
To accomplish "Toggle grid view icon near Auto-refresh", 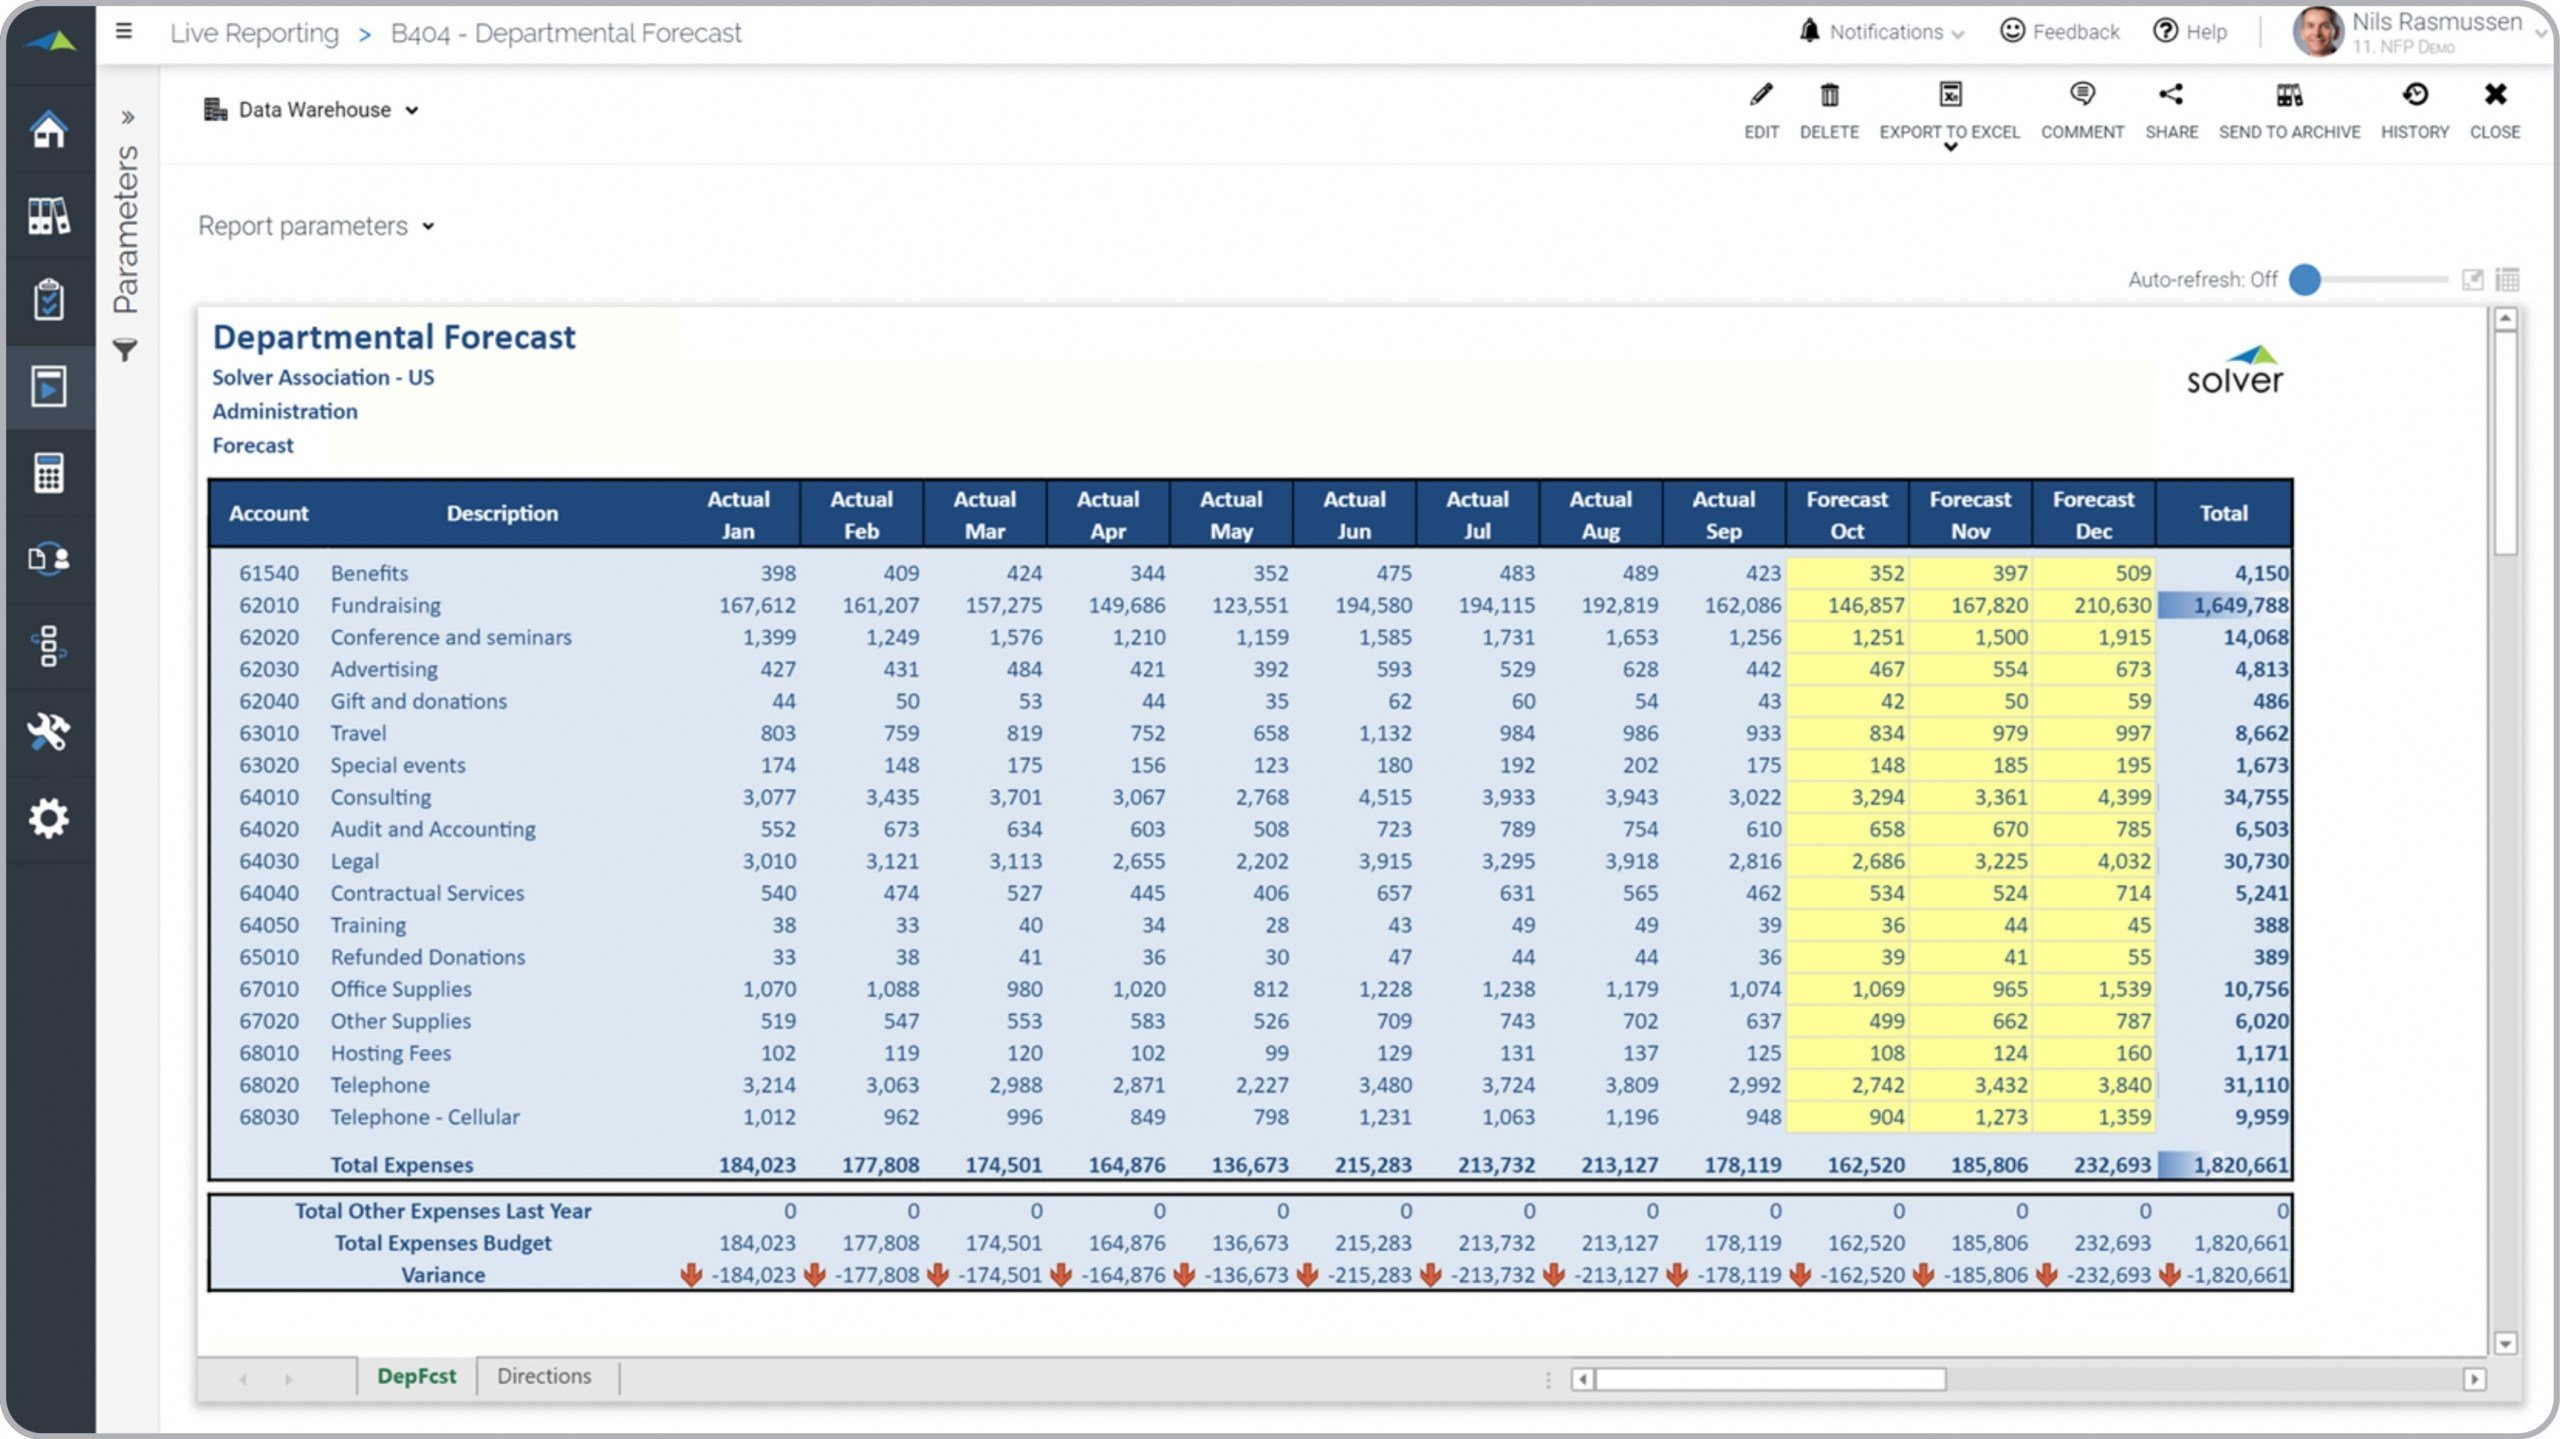I will [2507, 280].
